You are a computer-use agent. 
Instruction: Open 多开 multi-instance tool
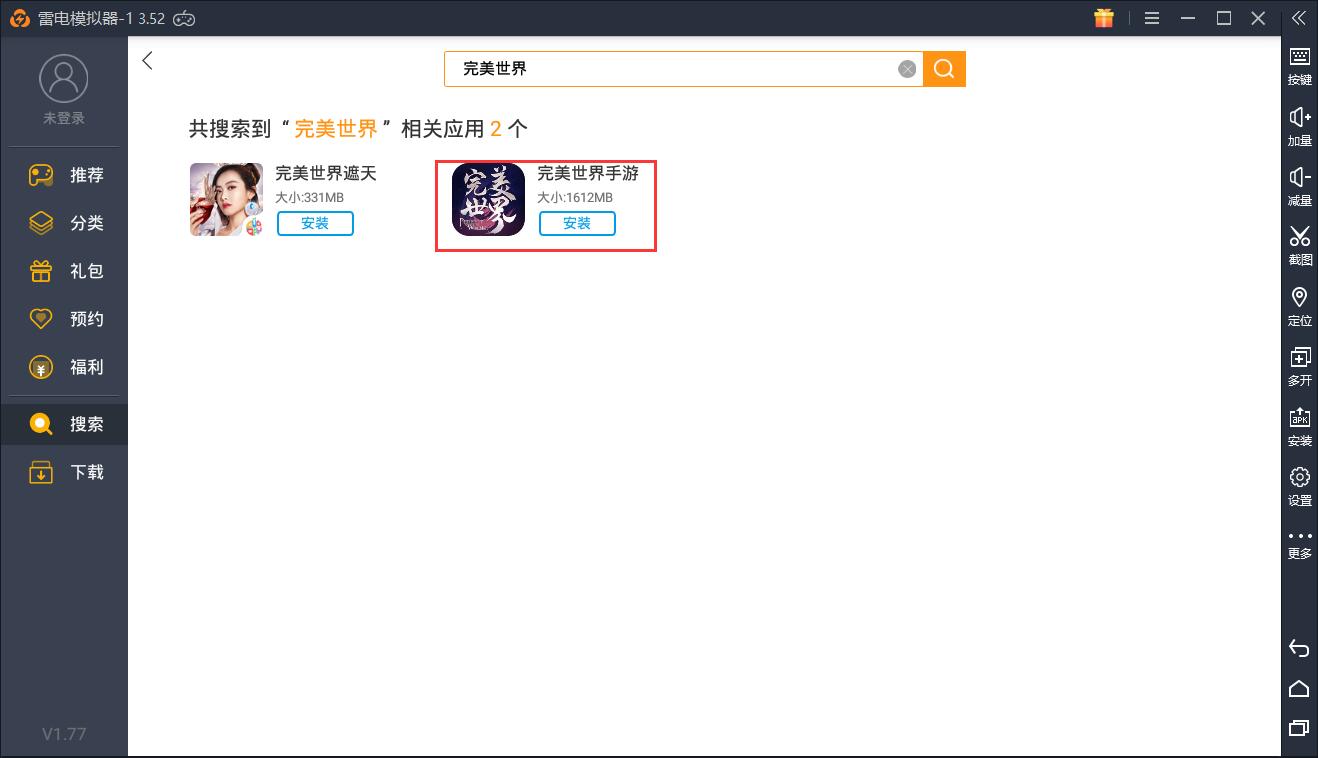1300,366
